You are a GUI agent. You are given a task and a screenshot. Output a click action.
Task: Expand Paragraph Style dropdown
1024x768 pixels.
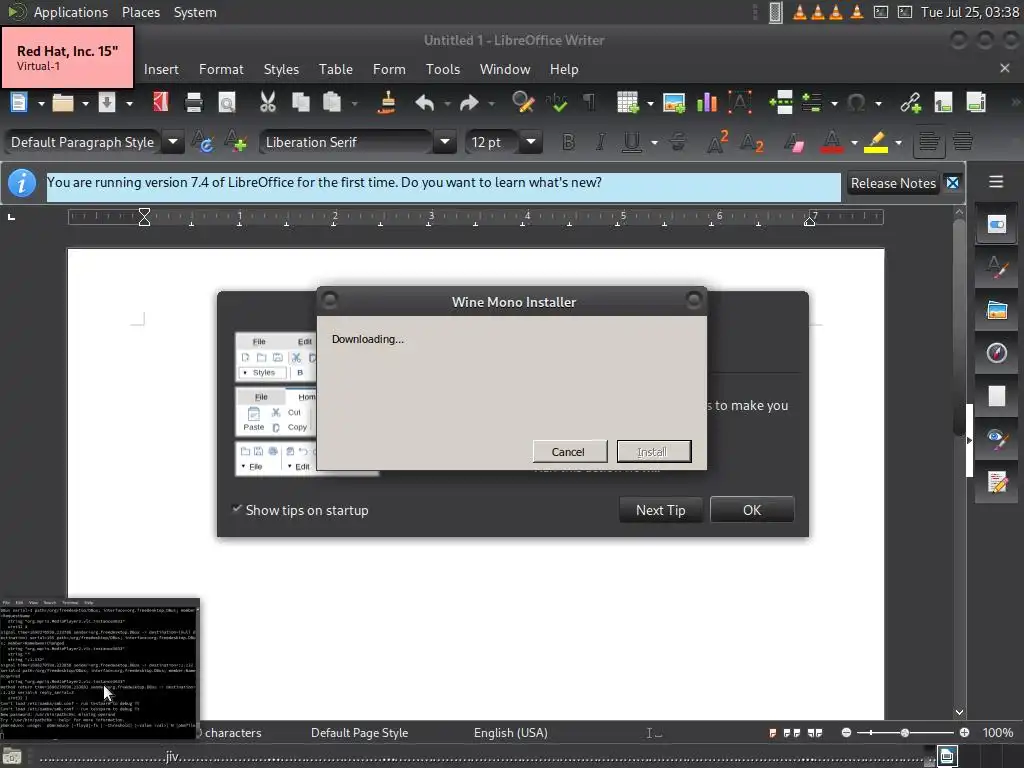pyautogui.click(x=173, y=142)
